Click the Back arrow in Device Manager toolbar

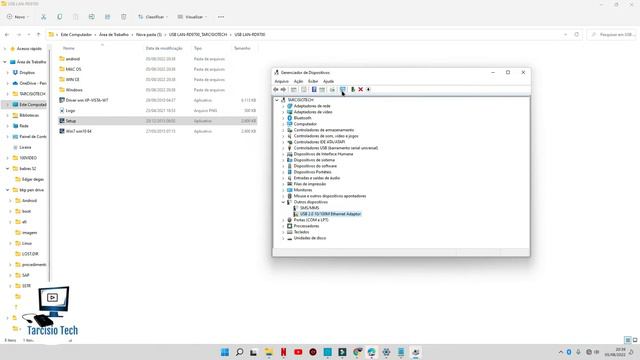point(276,89)
